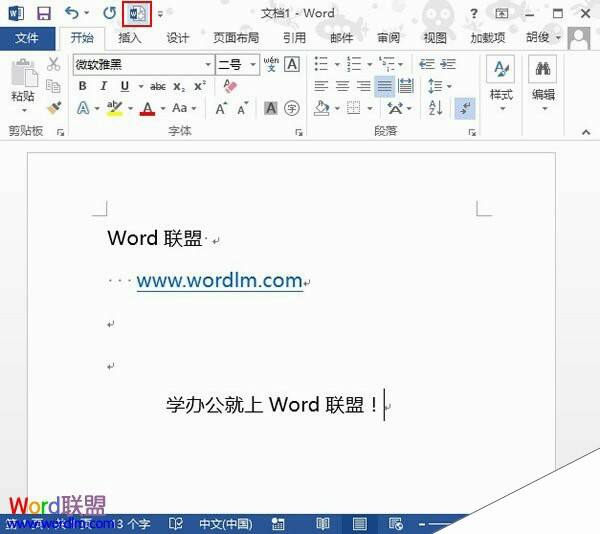Viewport: 600px width, 534px height.
Task: Redo with the repeat arrow icon
Action: point(109,13)
